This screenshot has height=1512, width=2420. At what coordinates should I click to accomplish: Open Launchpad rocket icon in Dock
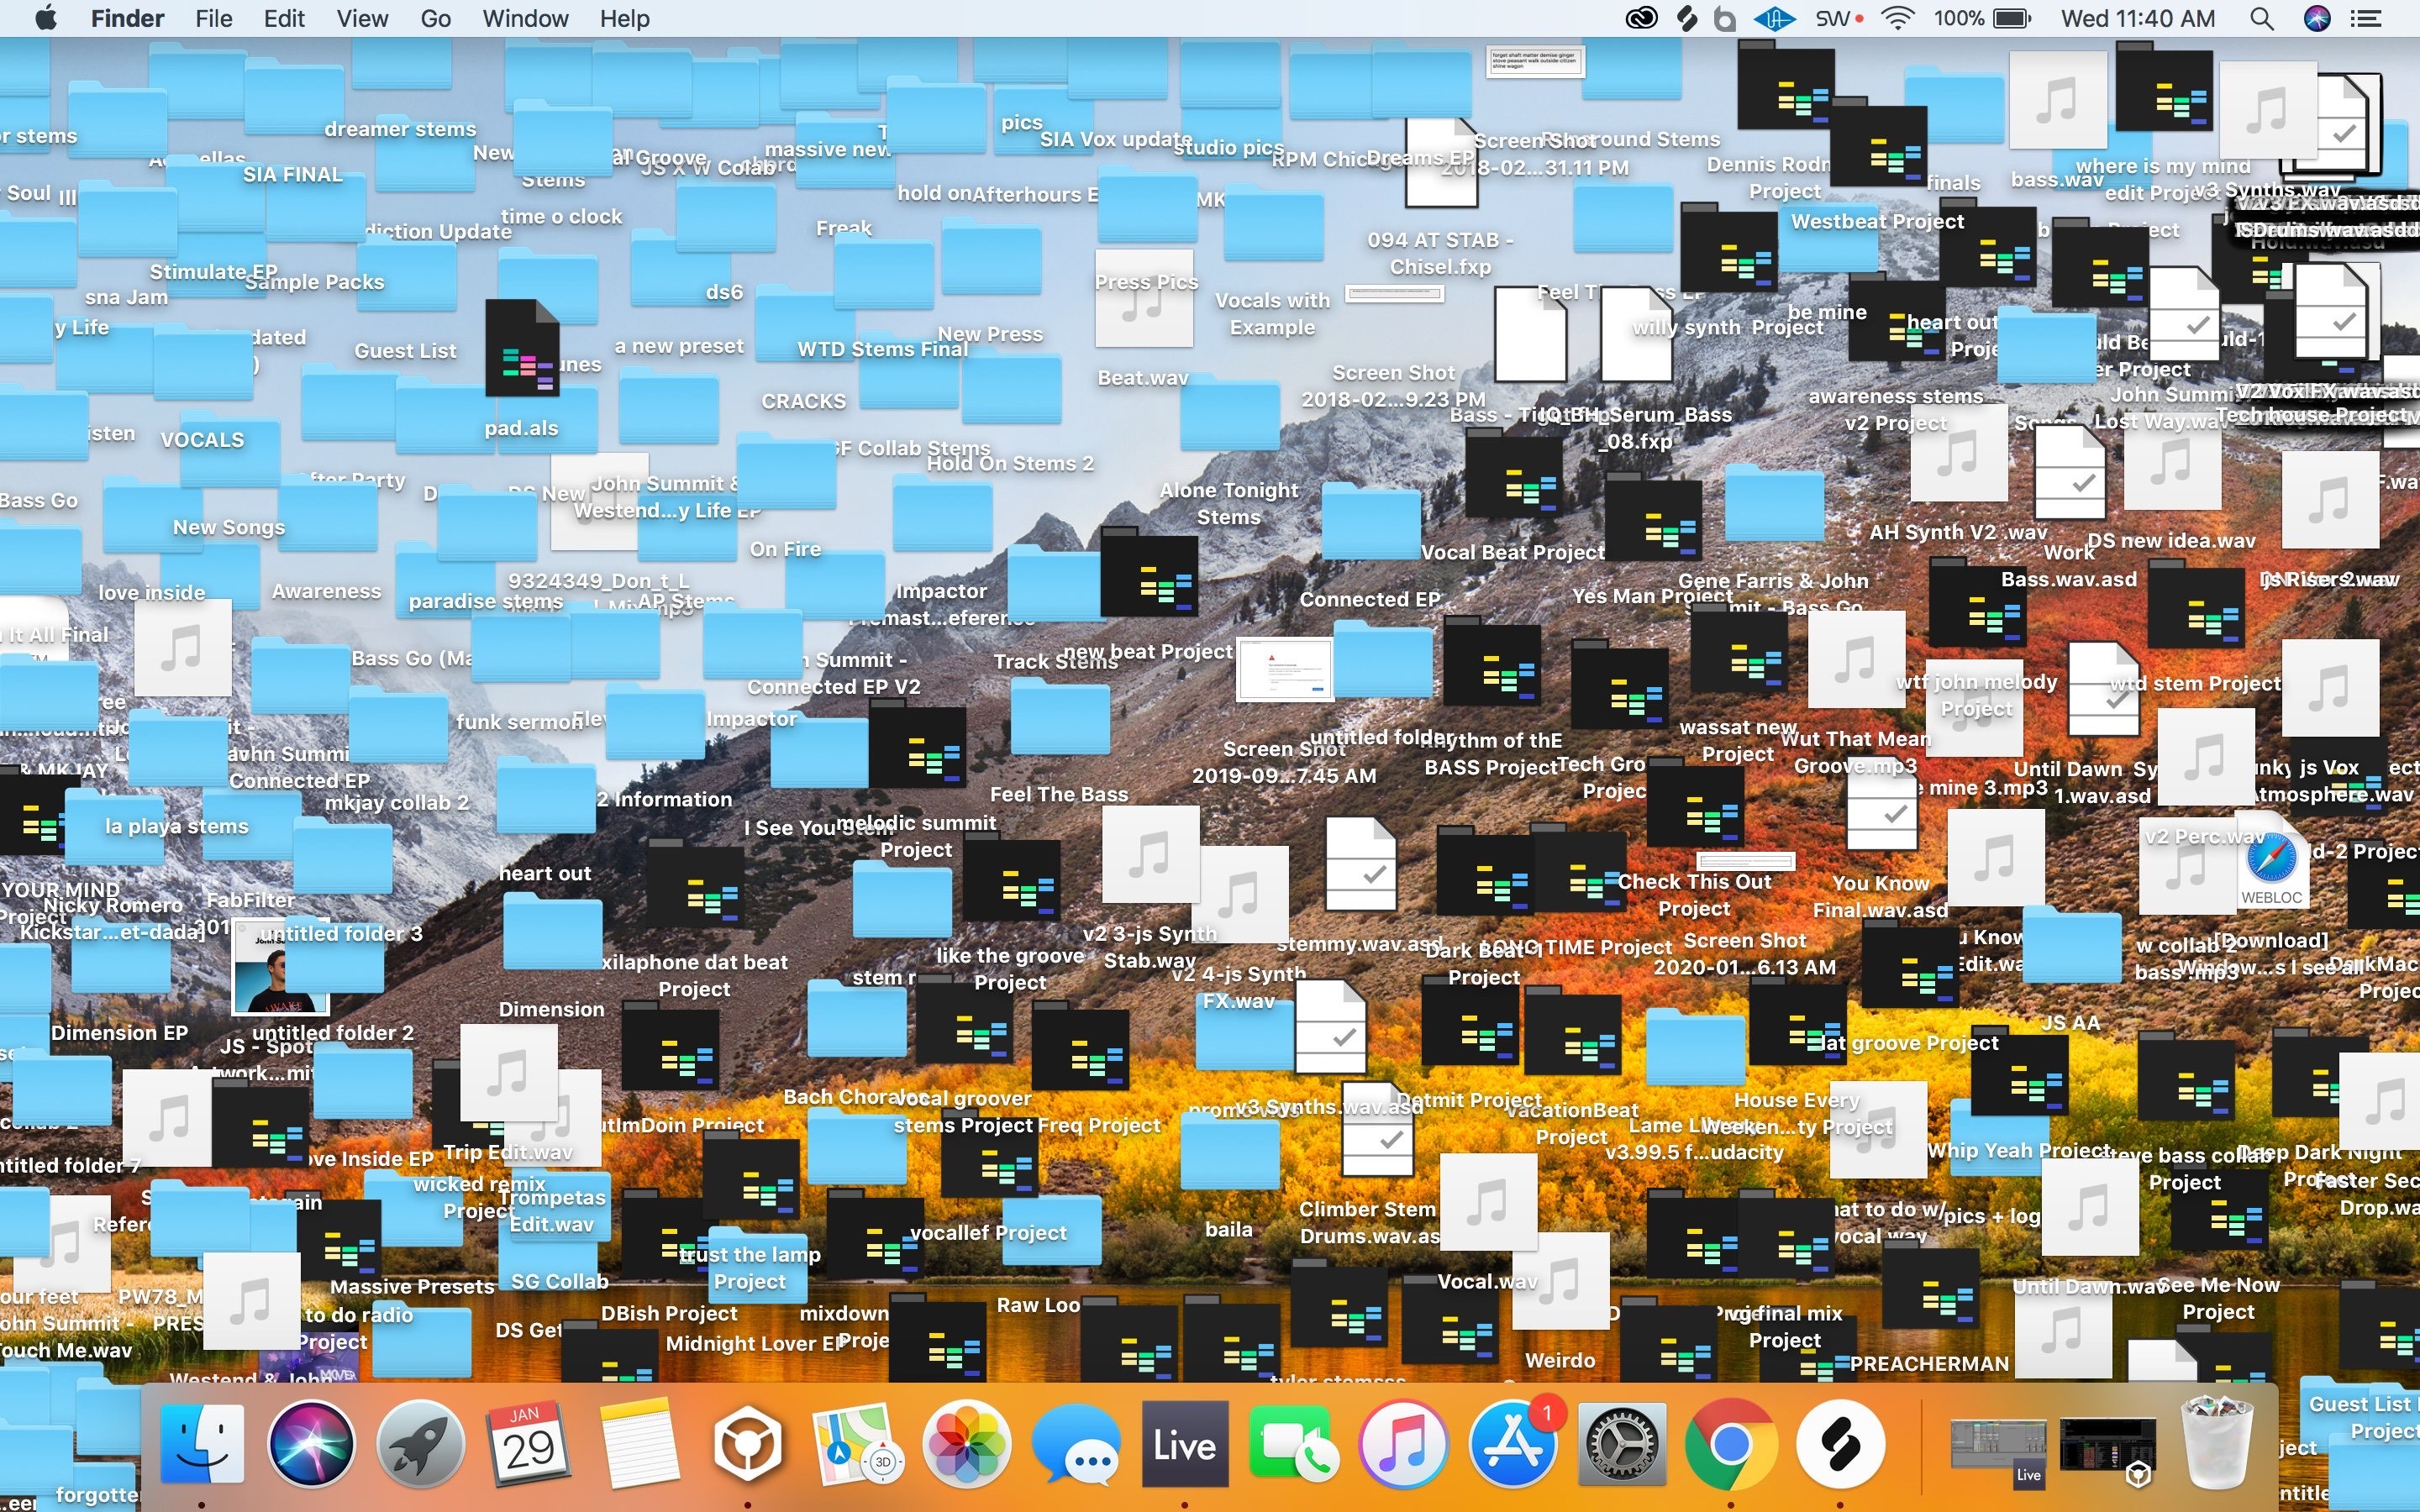tap(421, 1444)
